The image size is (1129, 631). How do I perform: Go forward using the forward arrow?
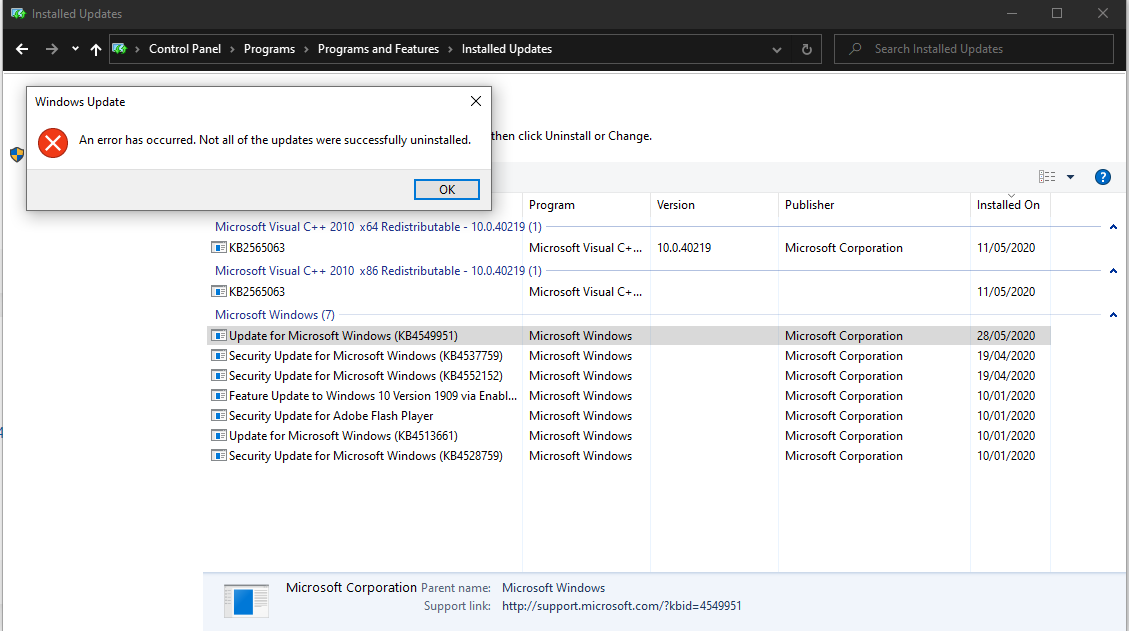pos(52,49)
